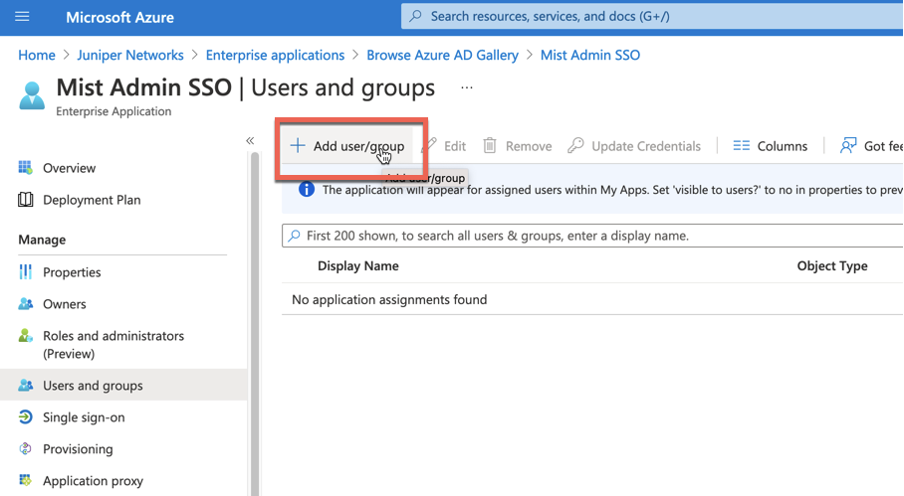Click the Add user/group button
The image size is (904, 496).
pos(348,146)
